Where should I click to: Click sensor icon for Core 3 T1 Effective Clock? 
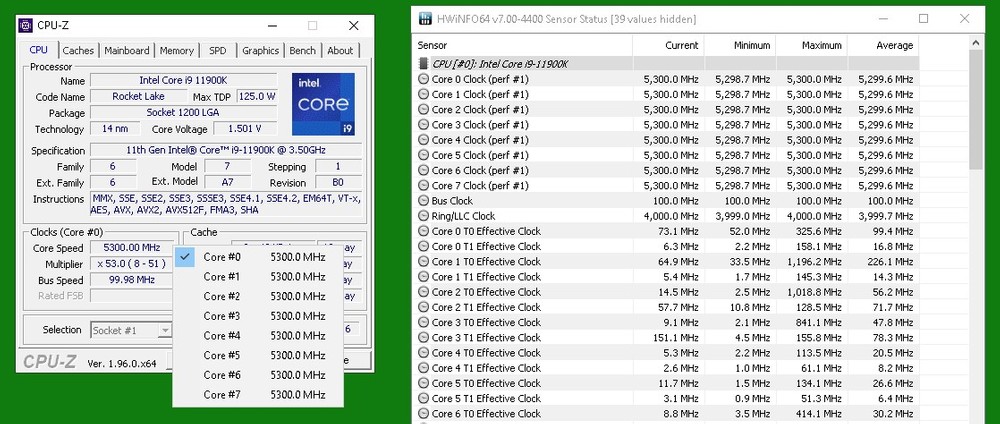[423, 338]
